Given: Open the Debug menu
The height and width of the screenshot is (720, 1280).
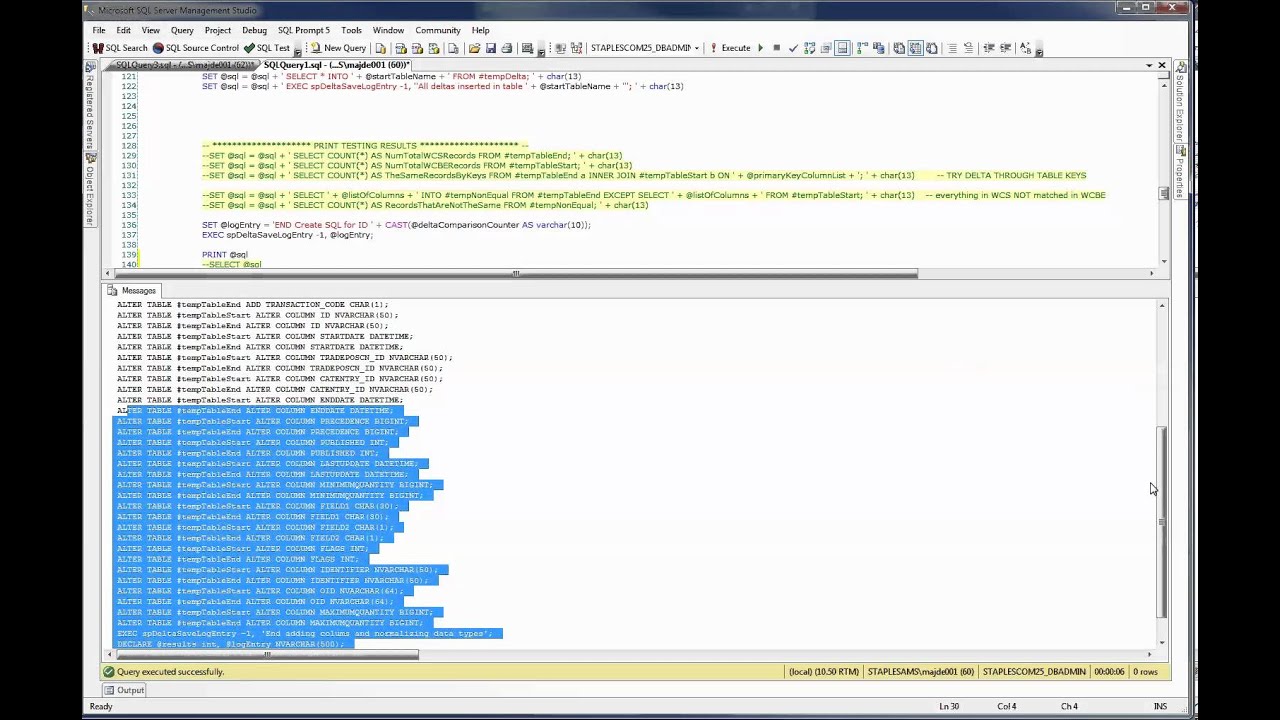Looking at the screenshot, I should [x=254, y=30].
